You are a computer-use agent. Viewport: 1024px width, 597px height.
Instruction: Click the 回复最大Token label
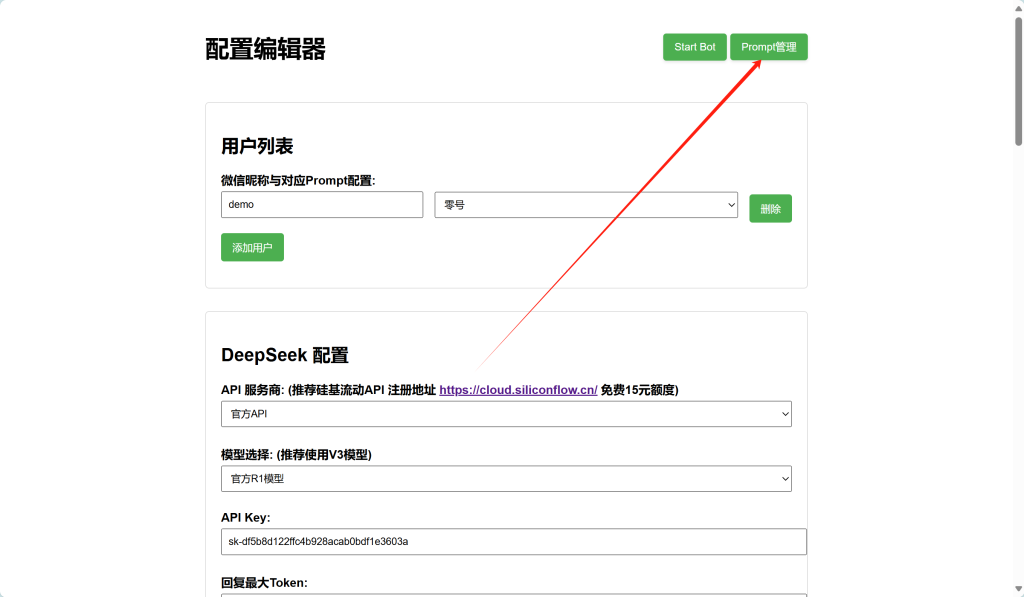tap(264, 583)
